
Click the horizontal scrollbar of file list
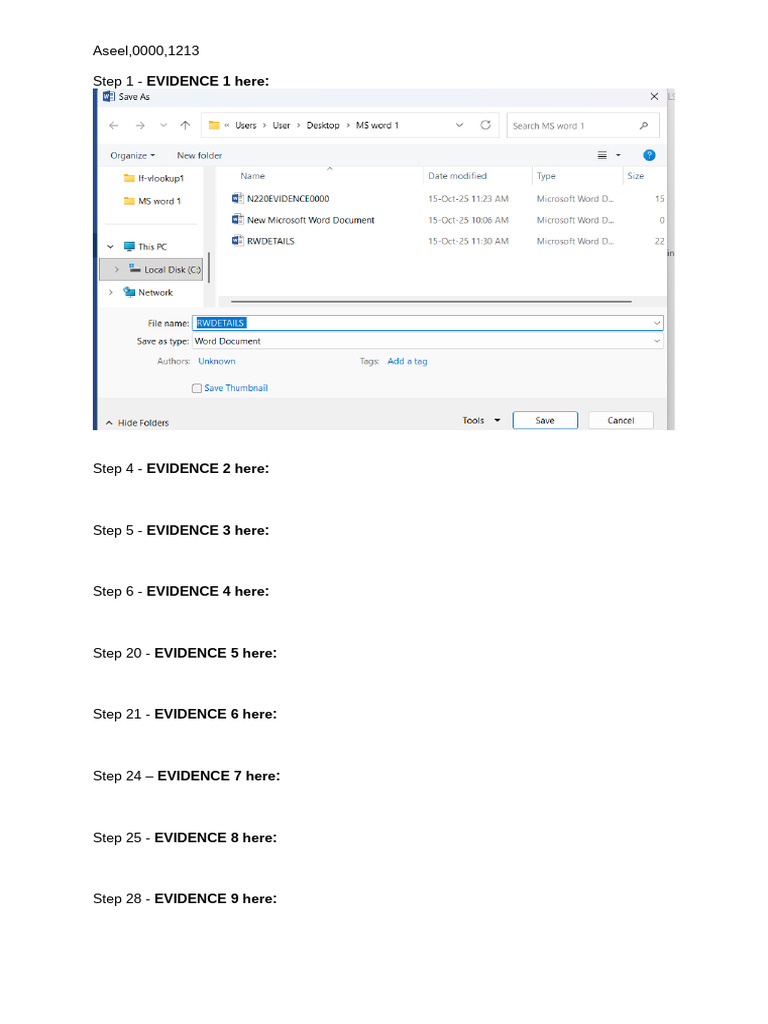[431, 302]
